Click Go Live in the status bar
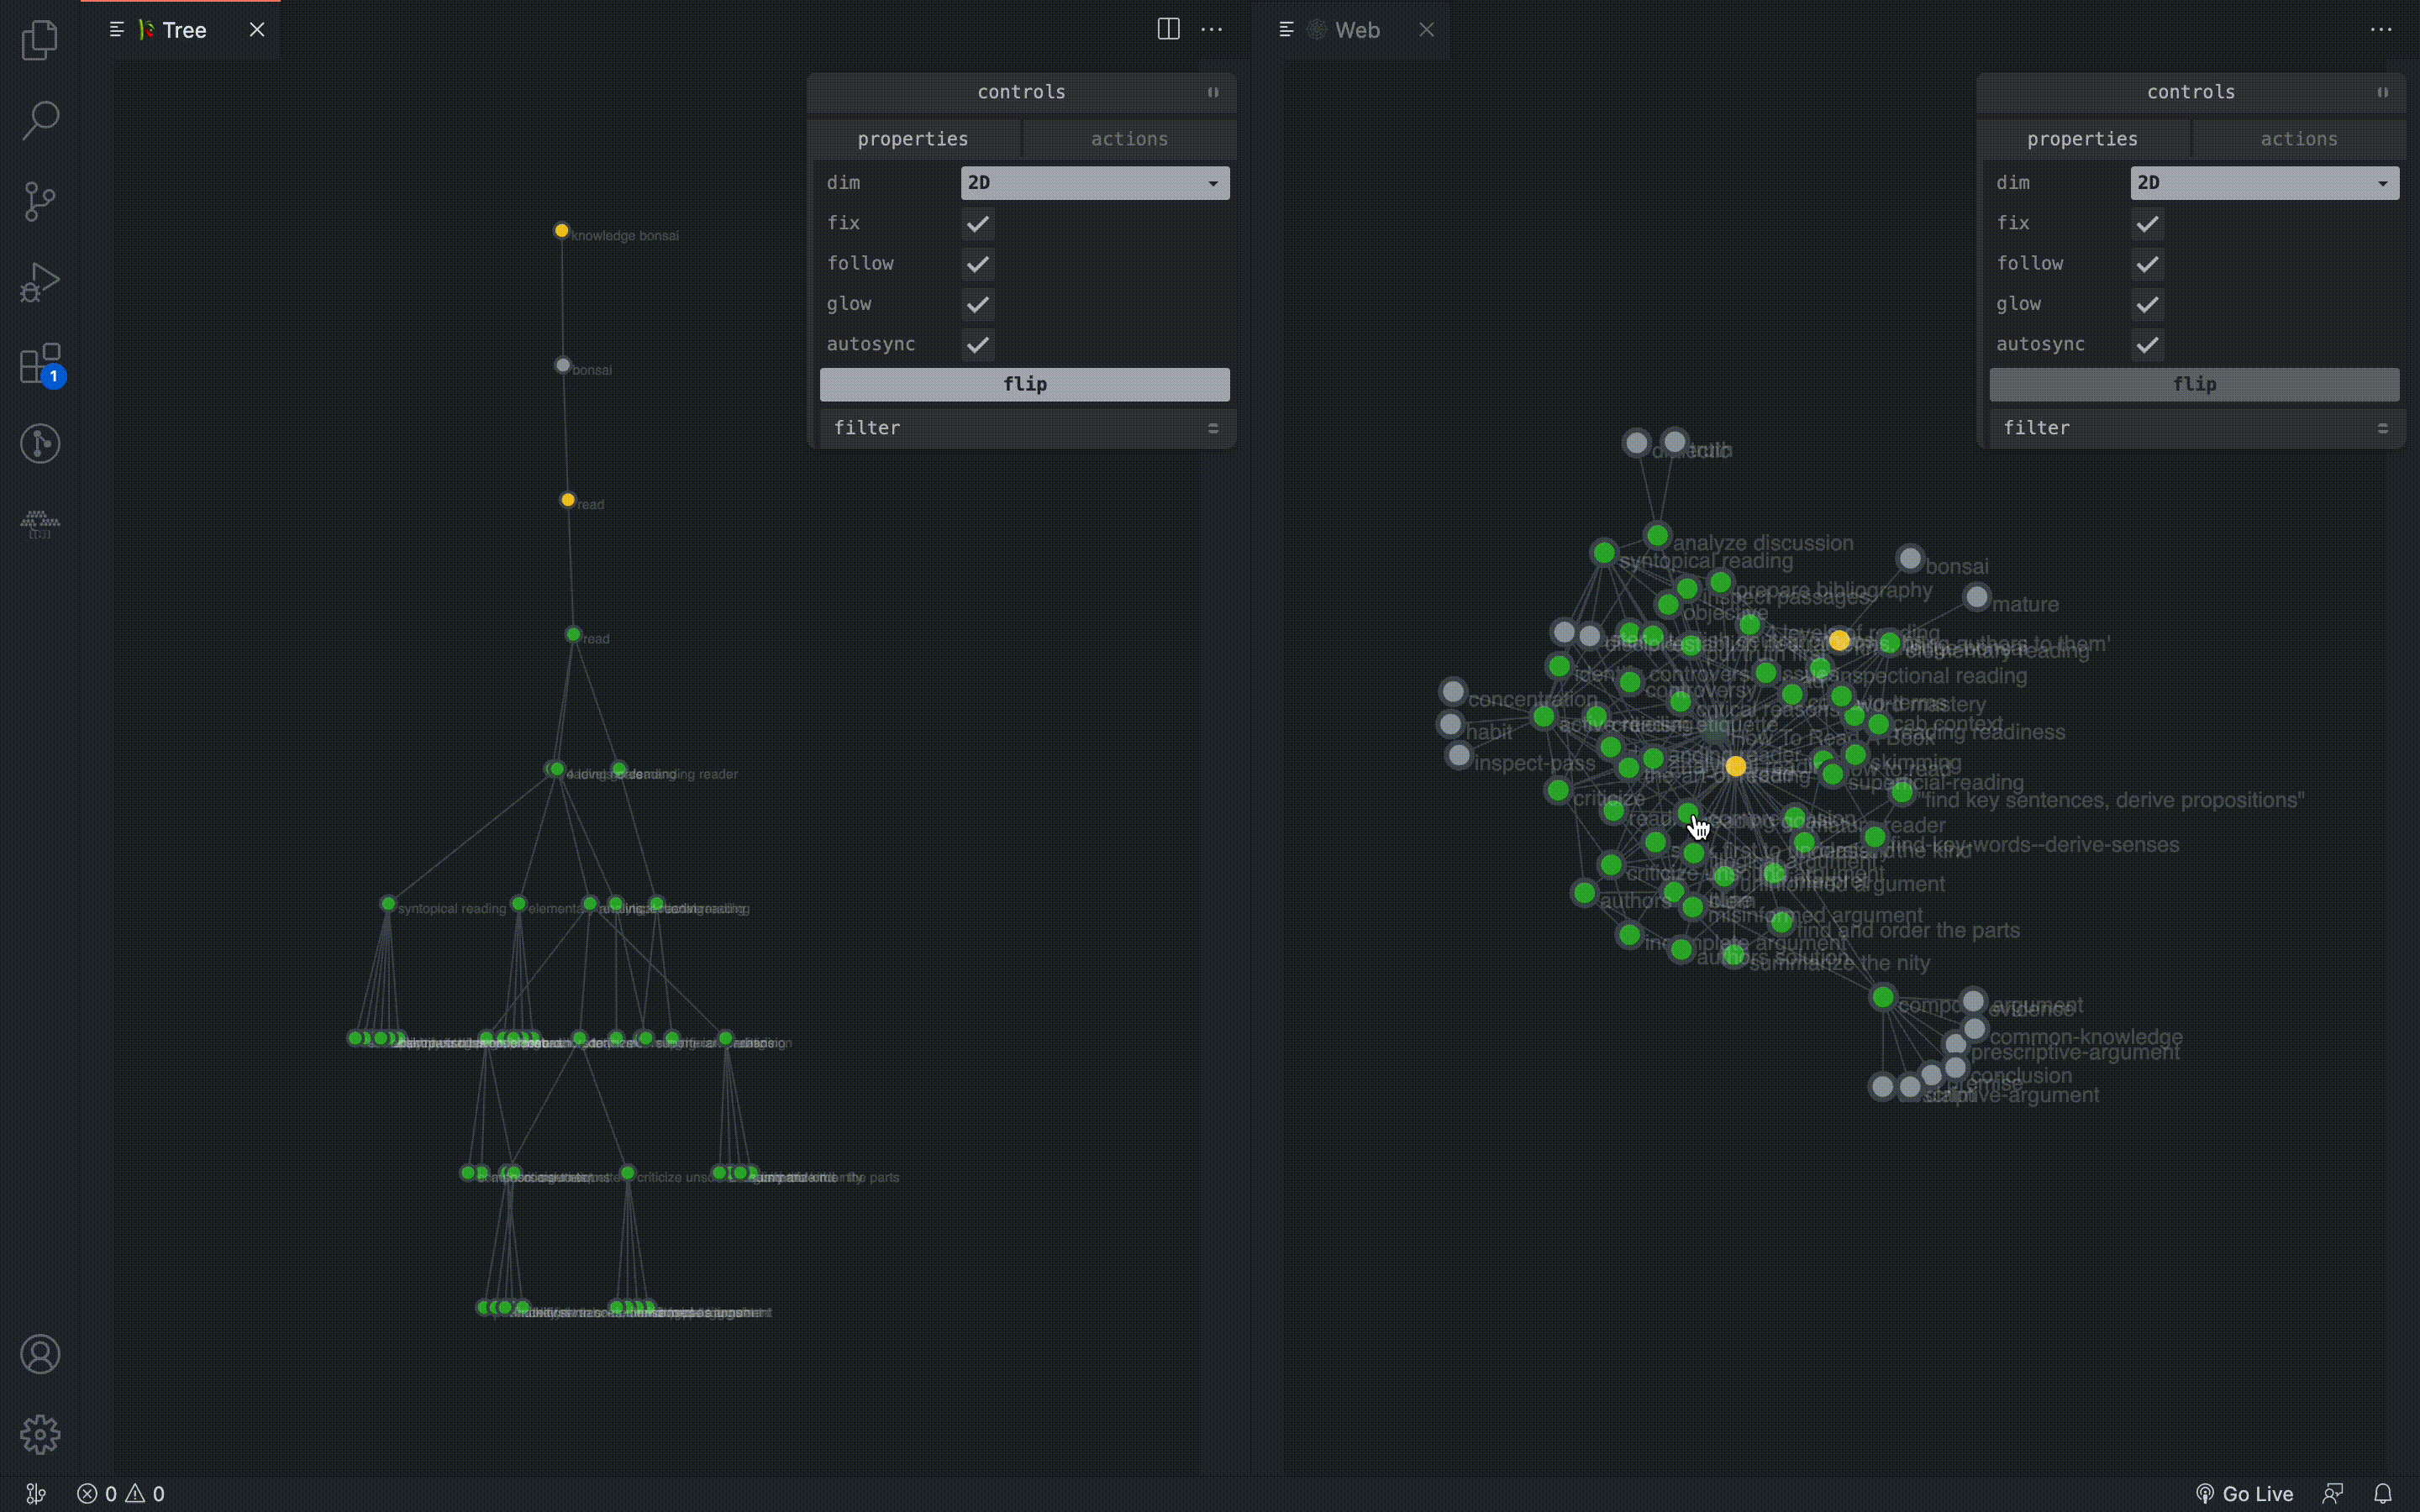 pos(2244,1493)
